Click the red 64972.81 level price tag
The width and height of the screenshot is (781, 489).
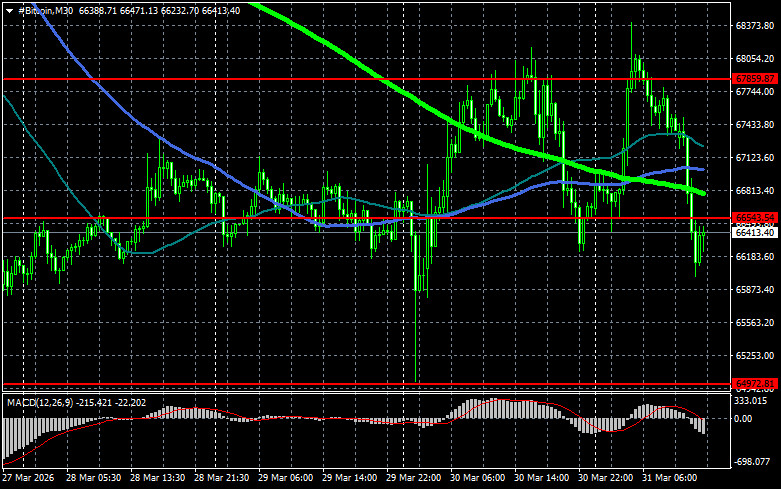pyautogui.click(x=755, y=383)
